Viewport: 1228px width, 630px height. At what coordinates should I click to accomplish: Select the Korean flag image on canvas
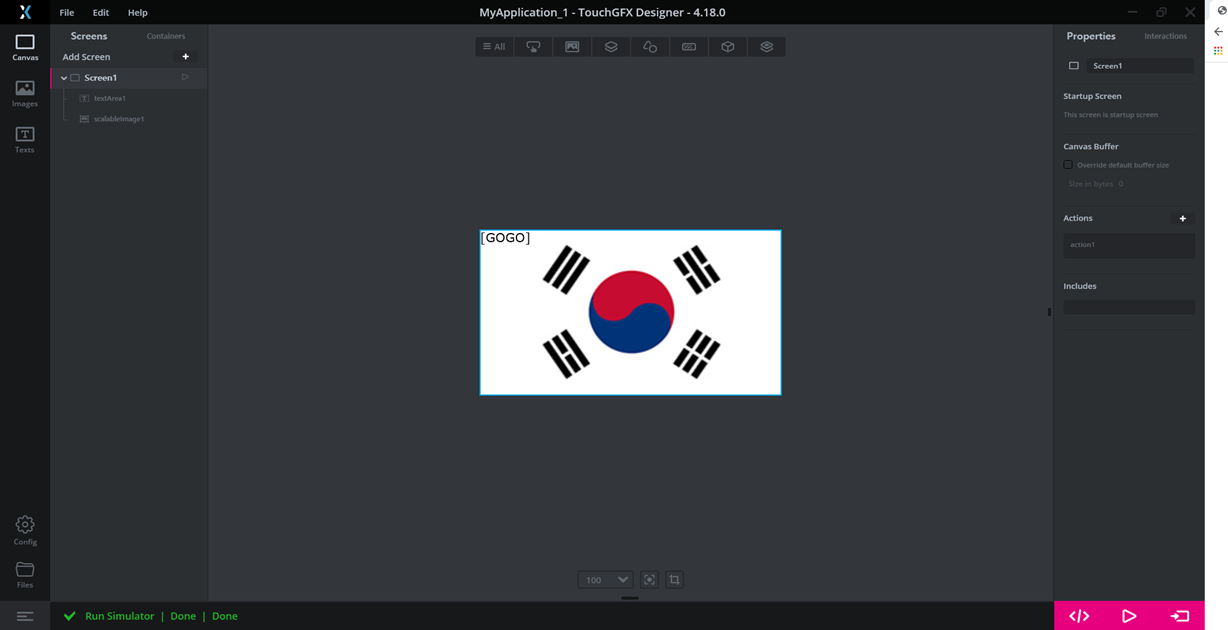(631, 313)
